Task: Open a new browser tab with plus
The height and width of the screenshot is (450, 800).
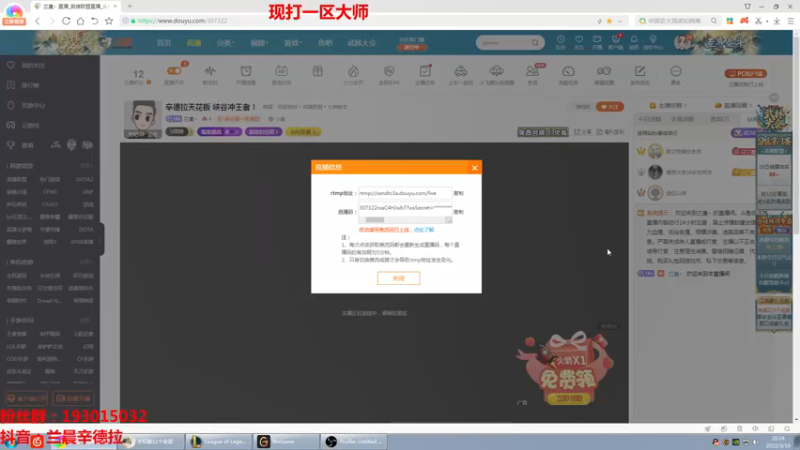Action: pyautogui.click(x=130, y=6)
